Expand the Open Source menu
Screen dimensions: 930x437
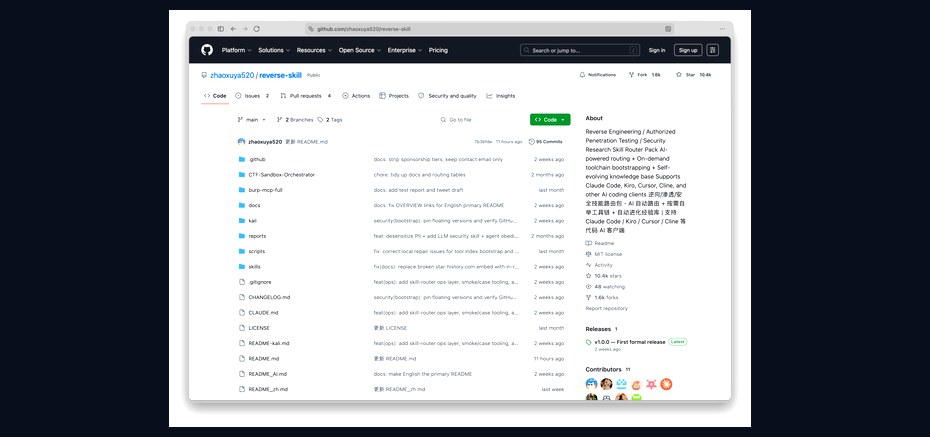click(x=359, y=50)
